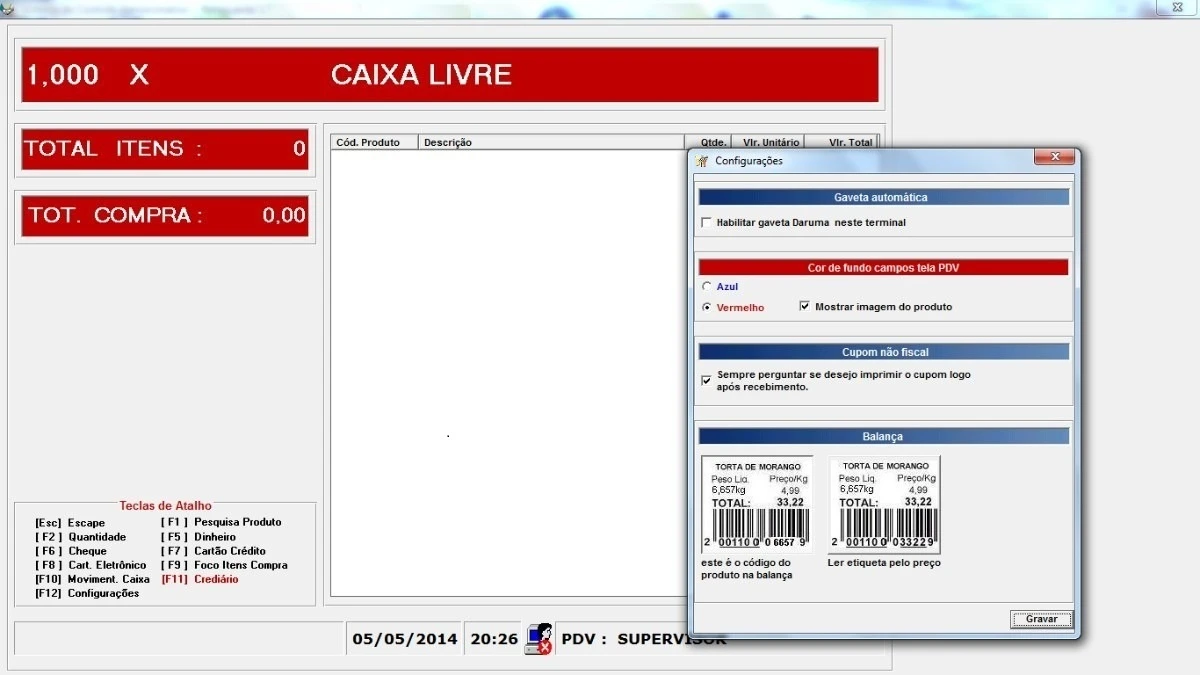Enable the Daruma drawer checkbox
The image size is (1200, 675).
[707, 223]
